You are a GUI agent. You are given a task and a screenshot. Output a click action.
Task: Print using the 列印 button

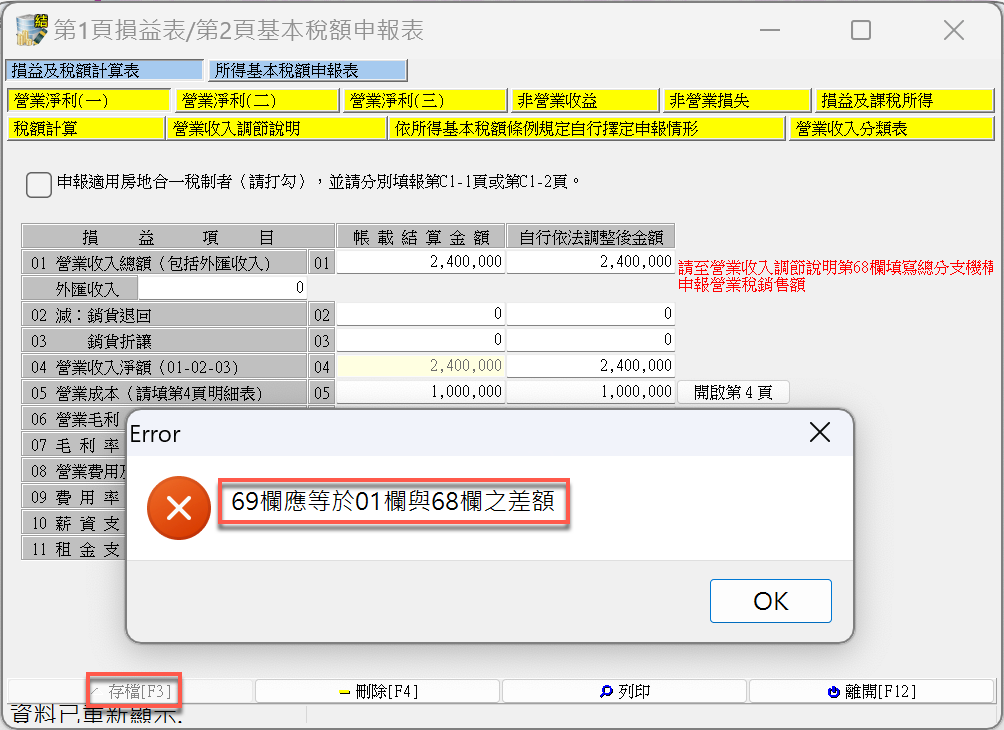624,692
